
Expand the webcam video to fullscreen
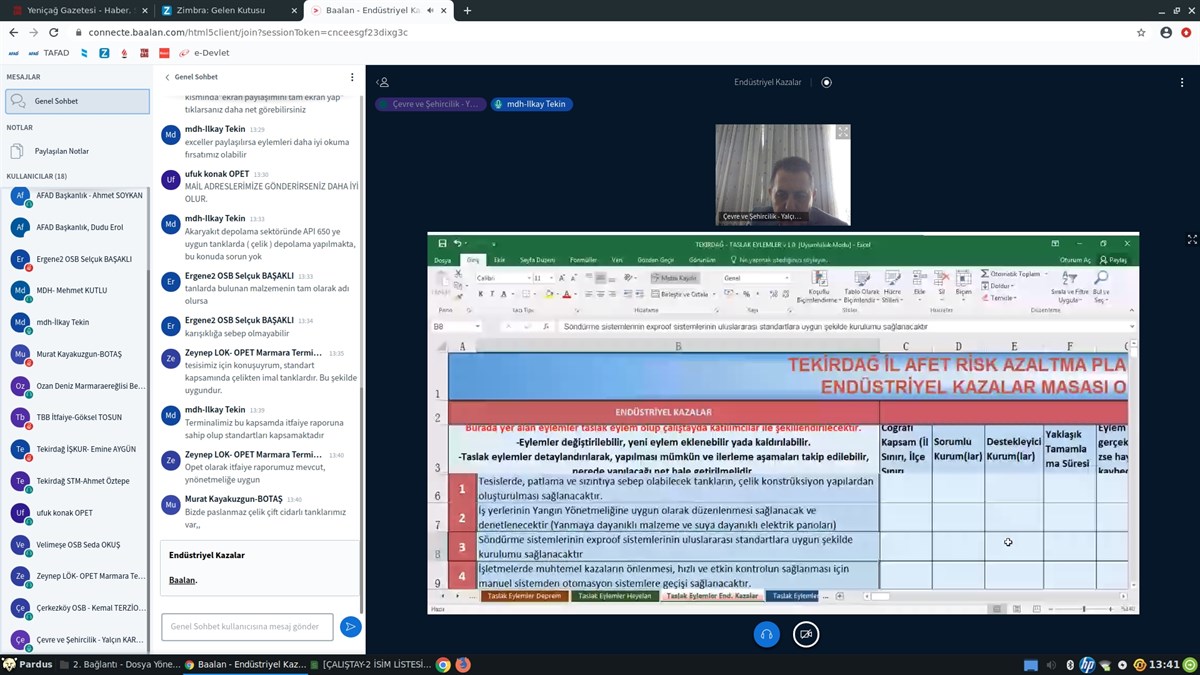coord(843,131)
